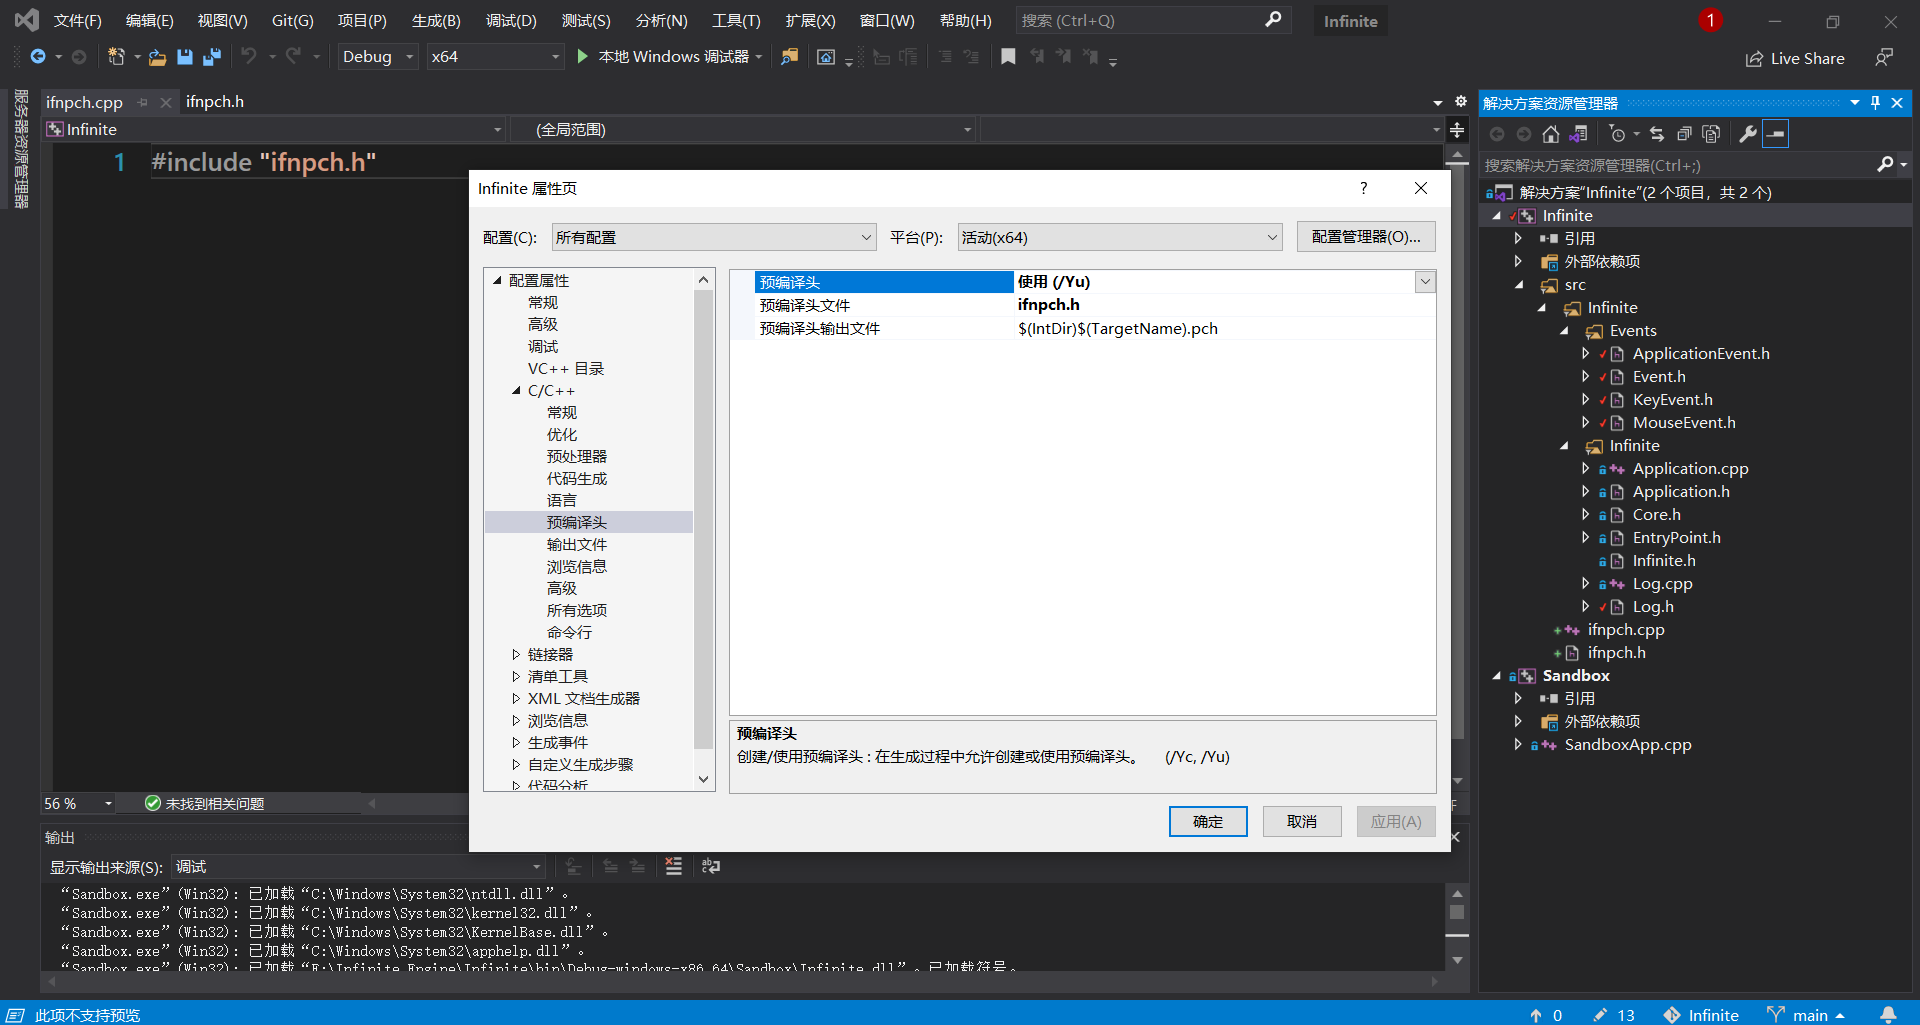Open the 生成(B) menu
Viewport: 1920px width, 1025px height.
tap(436, 21)
